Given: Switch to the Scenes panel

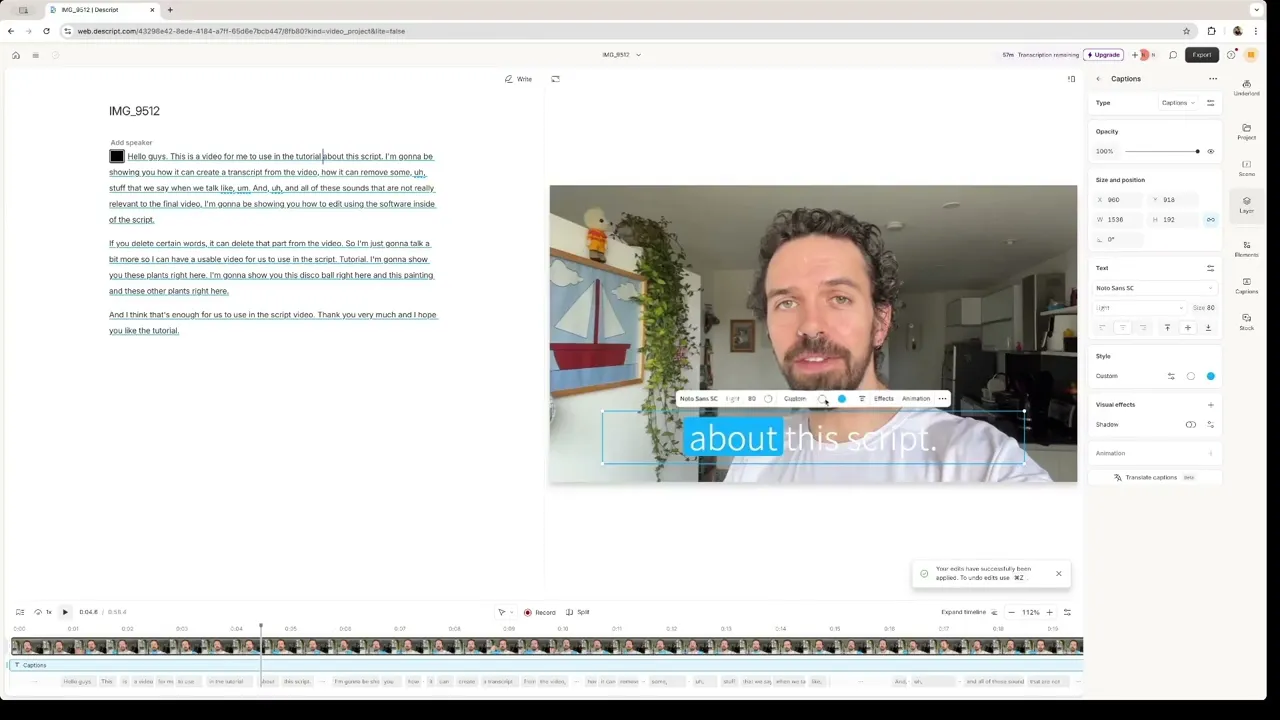Looking at the screenshot, I should (1247, 168).
